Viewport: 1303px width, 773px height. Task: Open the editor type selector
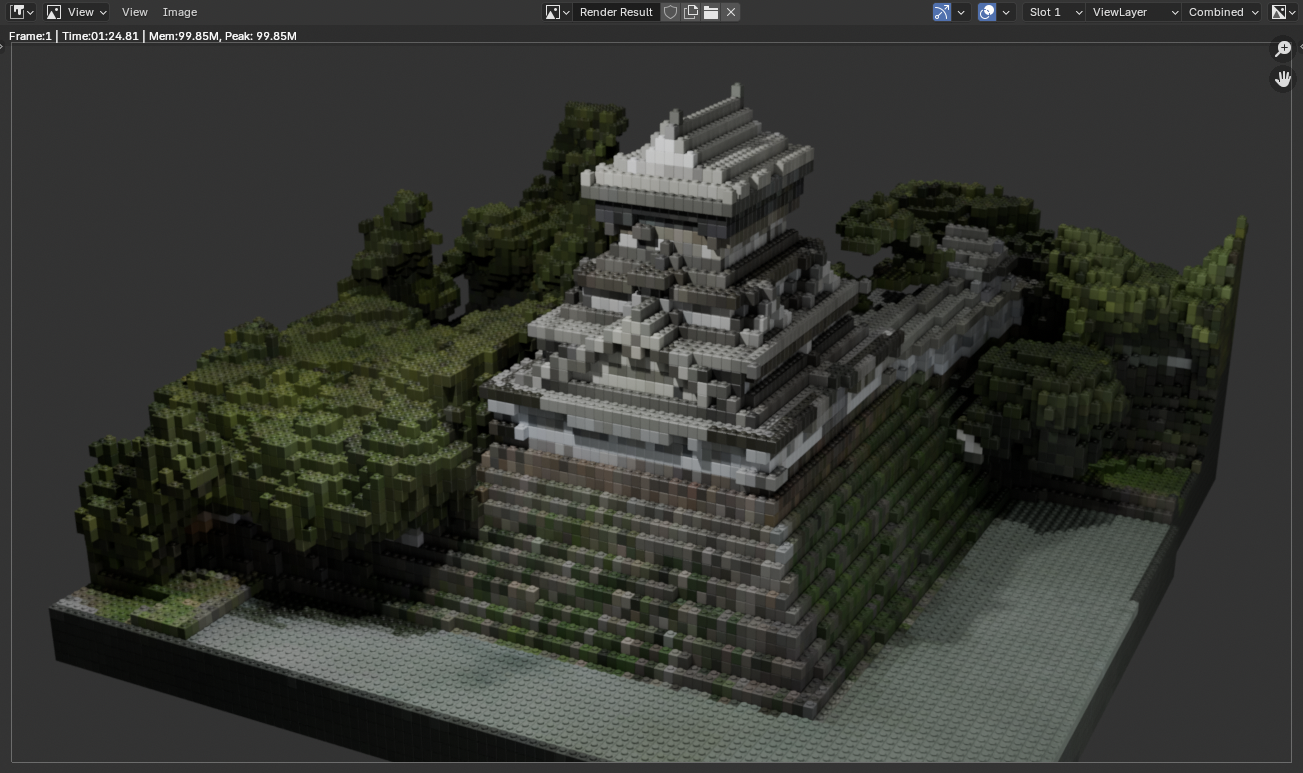[x=21, y=12]
